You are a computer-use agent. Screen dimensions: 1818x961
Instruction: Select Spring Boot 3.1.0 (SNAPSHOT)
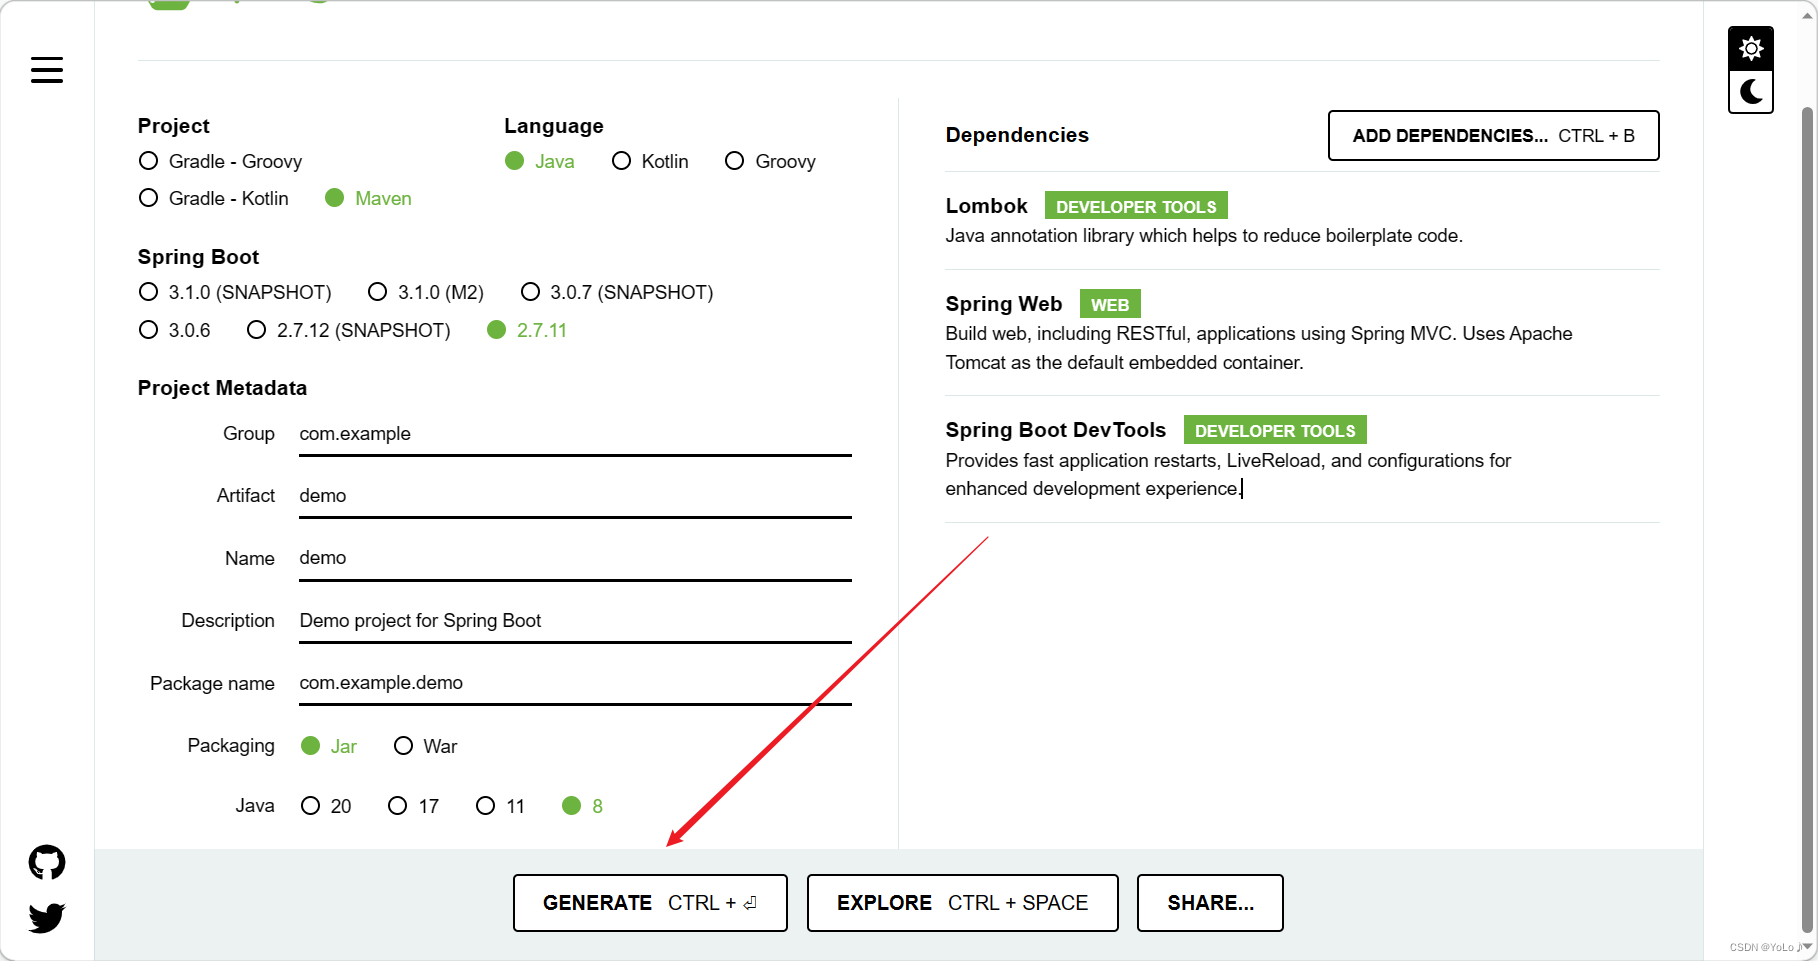tap(235, 292)
